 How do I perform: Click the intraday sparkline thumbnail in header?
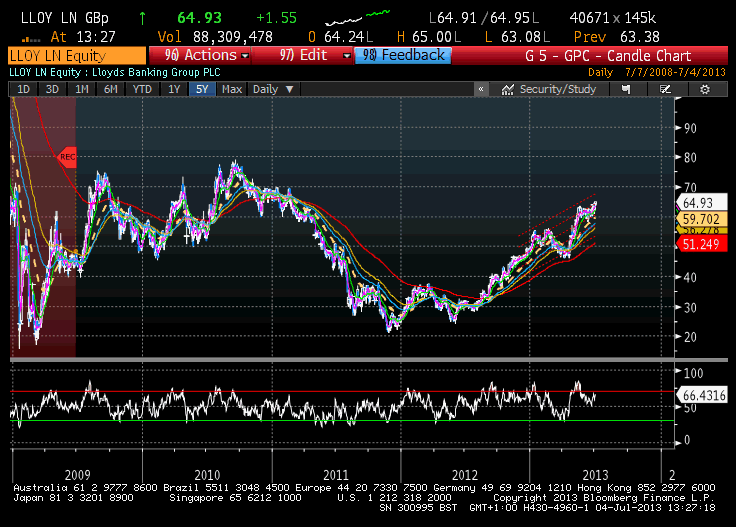pos(358,18)
